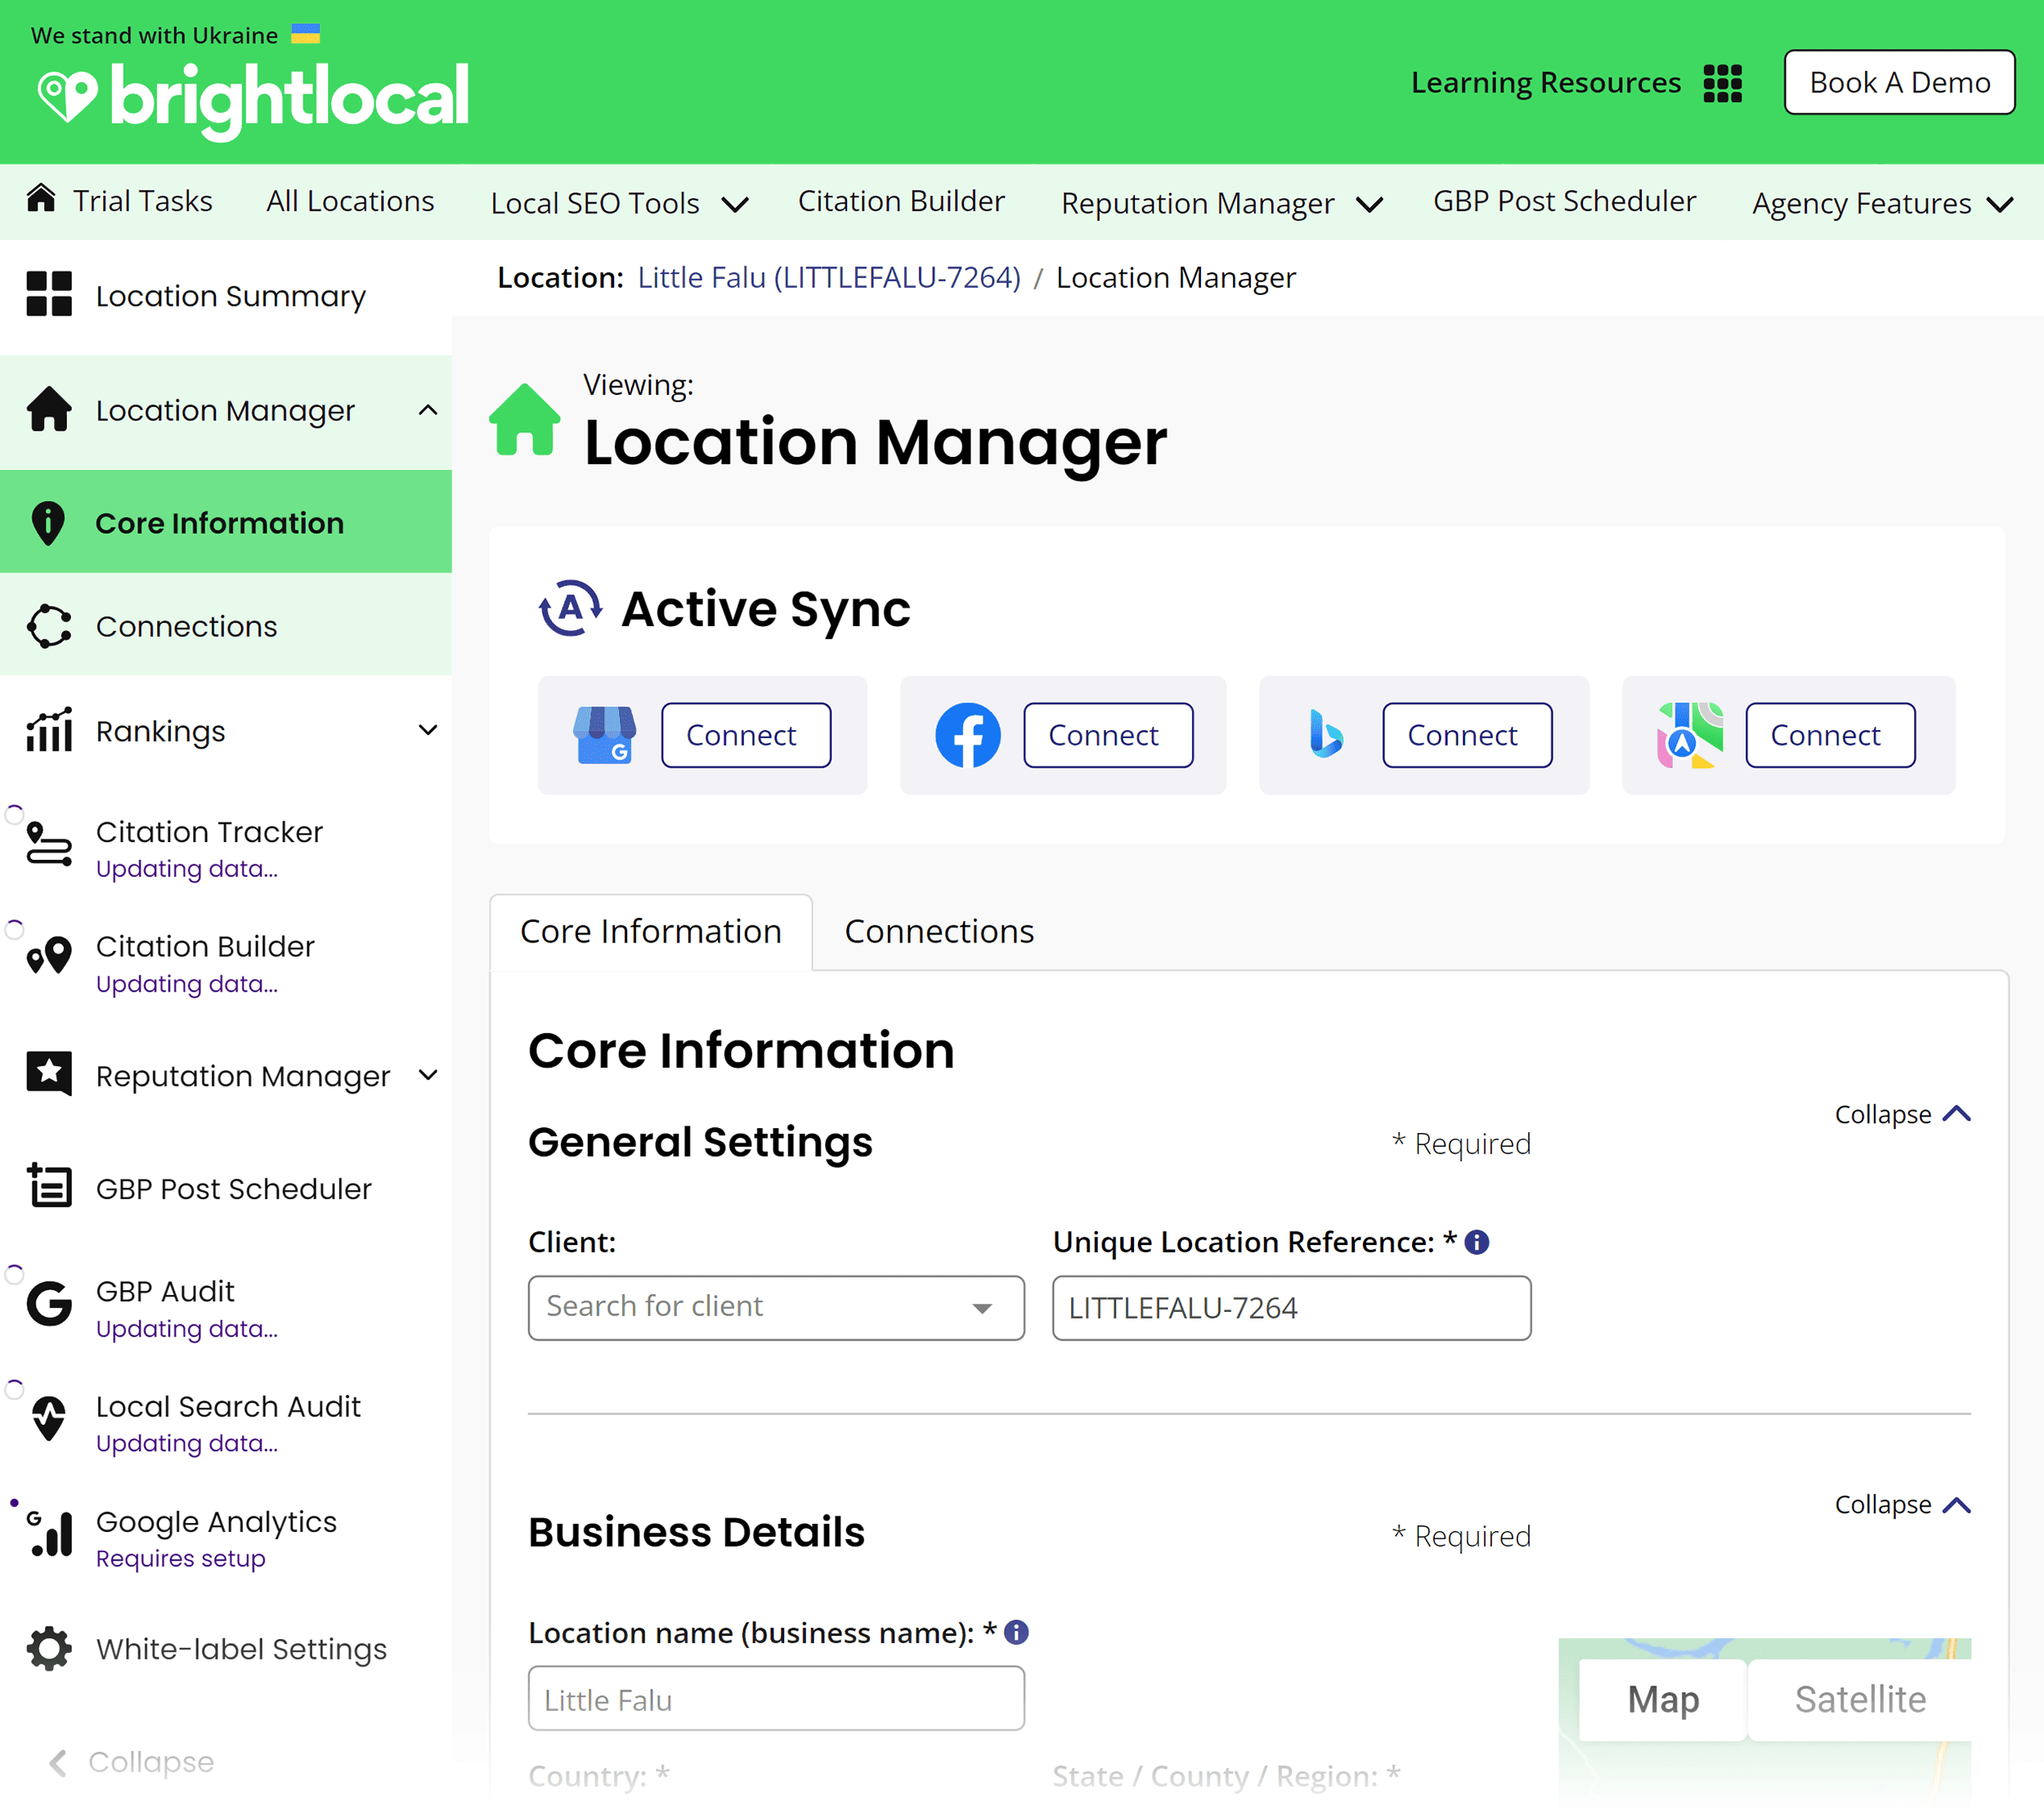Image resolution: width=2044 pixels, height=1818 pixels.
Task: Switch to the Connections tab
Action: pyautogui.click(x=939, y=931)
